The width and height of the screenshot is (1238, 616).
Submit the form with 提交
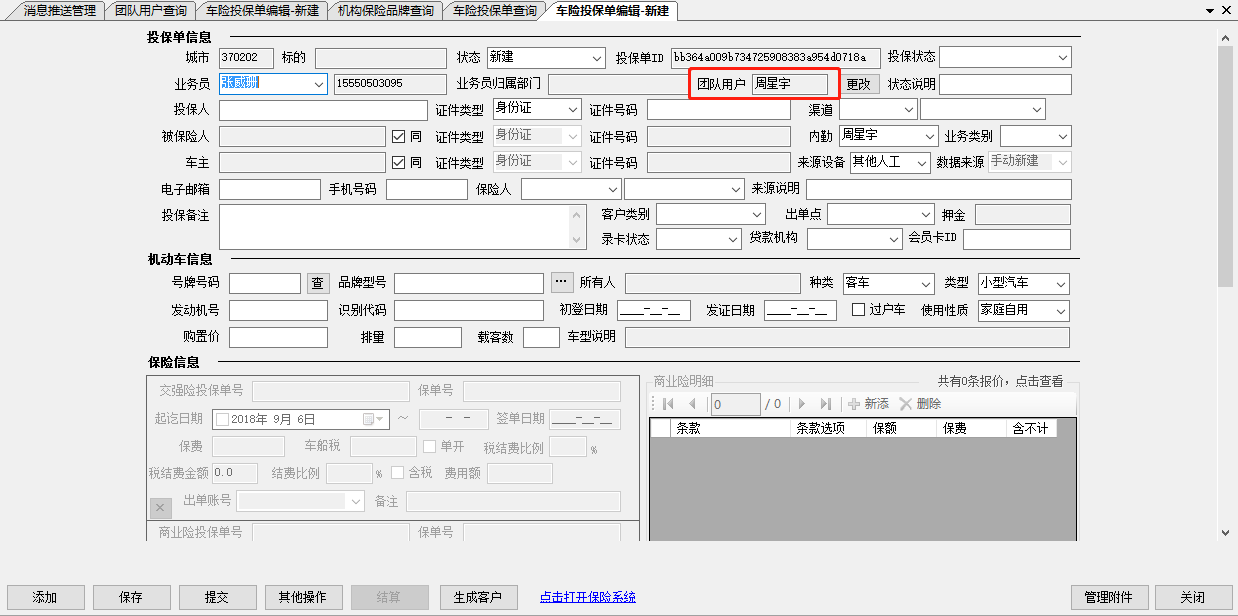(217, 597)
